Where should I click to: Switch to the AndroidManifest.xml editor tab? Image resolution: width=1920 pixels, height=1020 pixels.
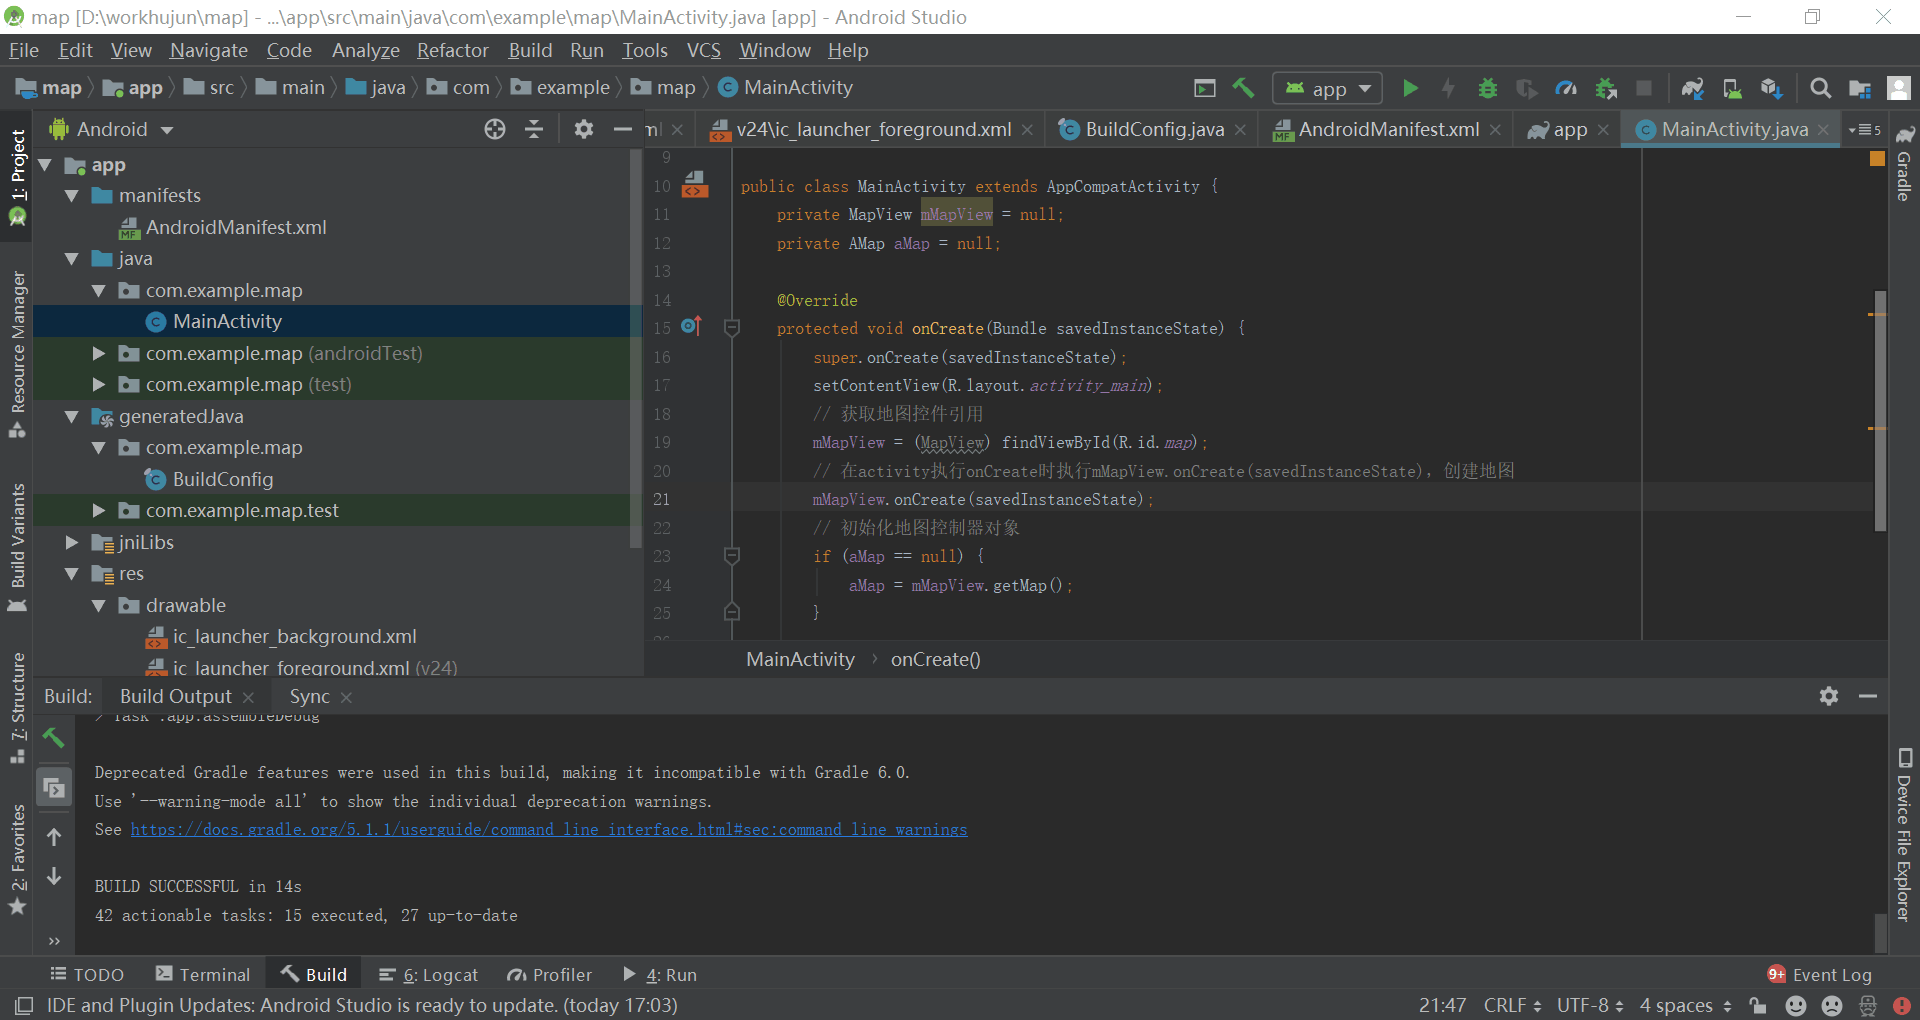1388,130
